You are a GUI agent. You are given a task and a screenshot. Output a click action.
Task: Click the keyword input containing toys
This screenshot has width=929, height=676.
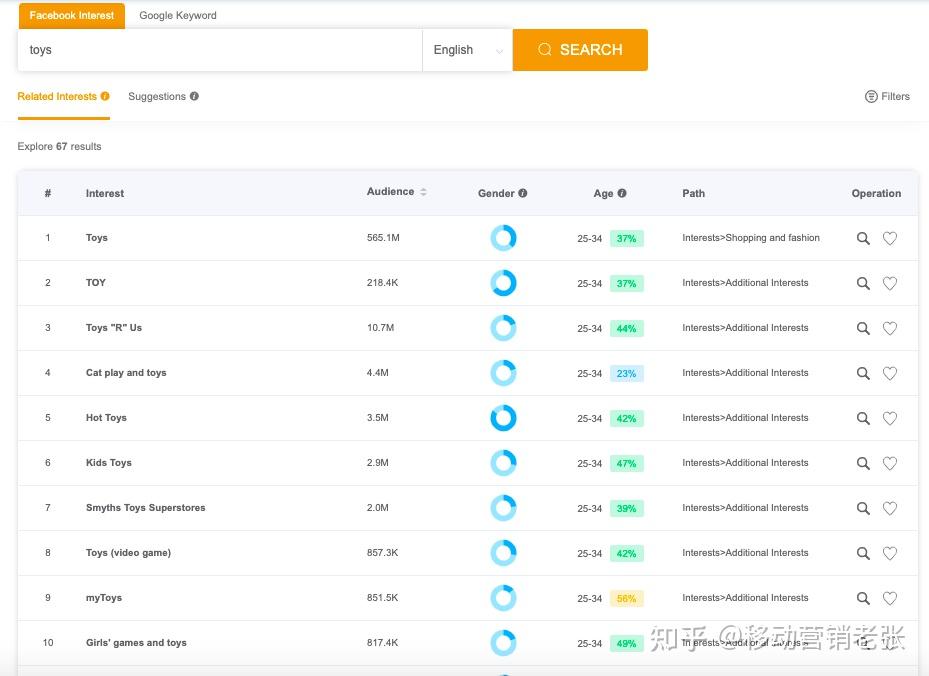pos(220,50)
